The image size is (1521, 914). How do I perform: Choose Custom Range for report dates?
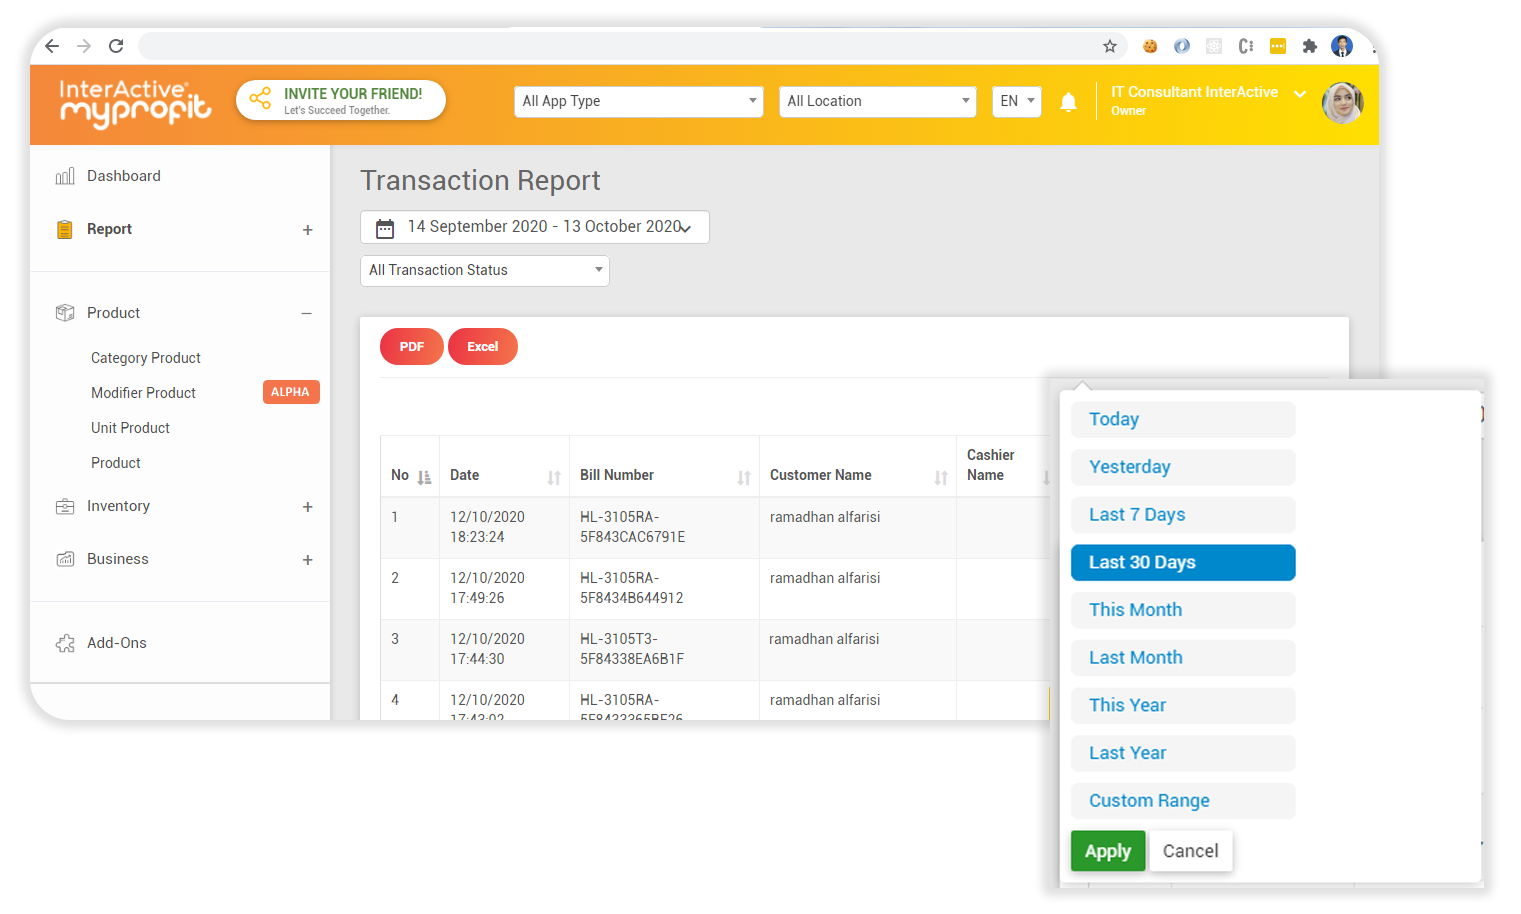click(x=1182, y=800)
